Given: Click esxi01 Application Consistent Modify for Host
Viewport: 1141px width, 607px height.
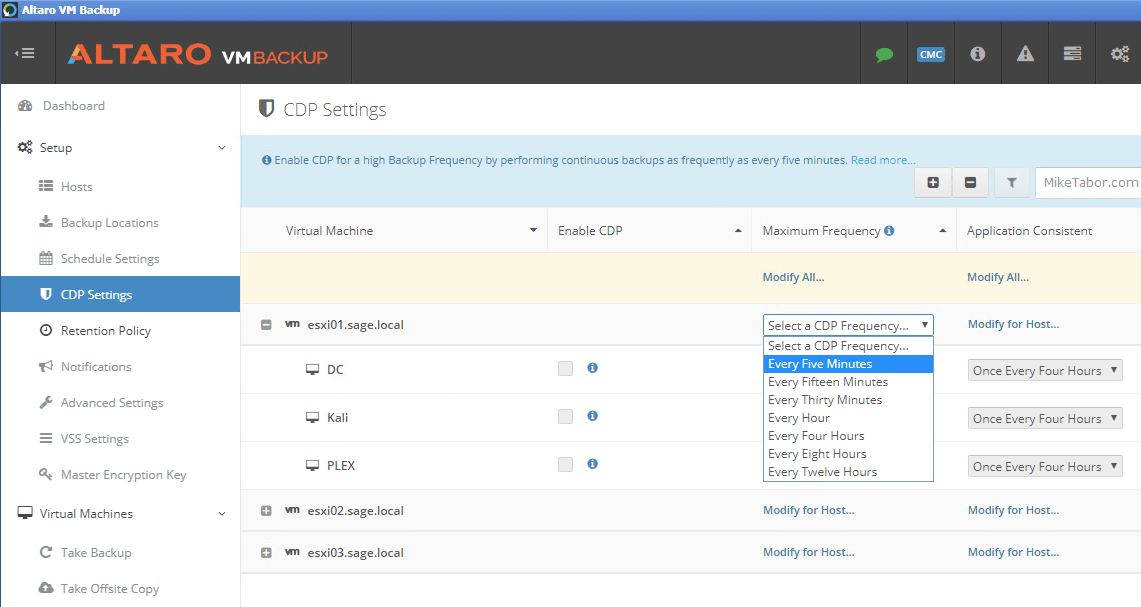Looking at the screenshot, I should (x=1014, y=324).
